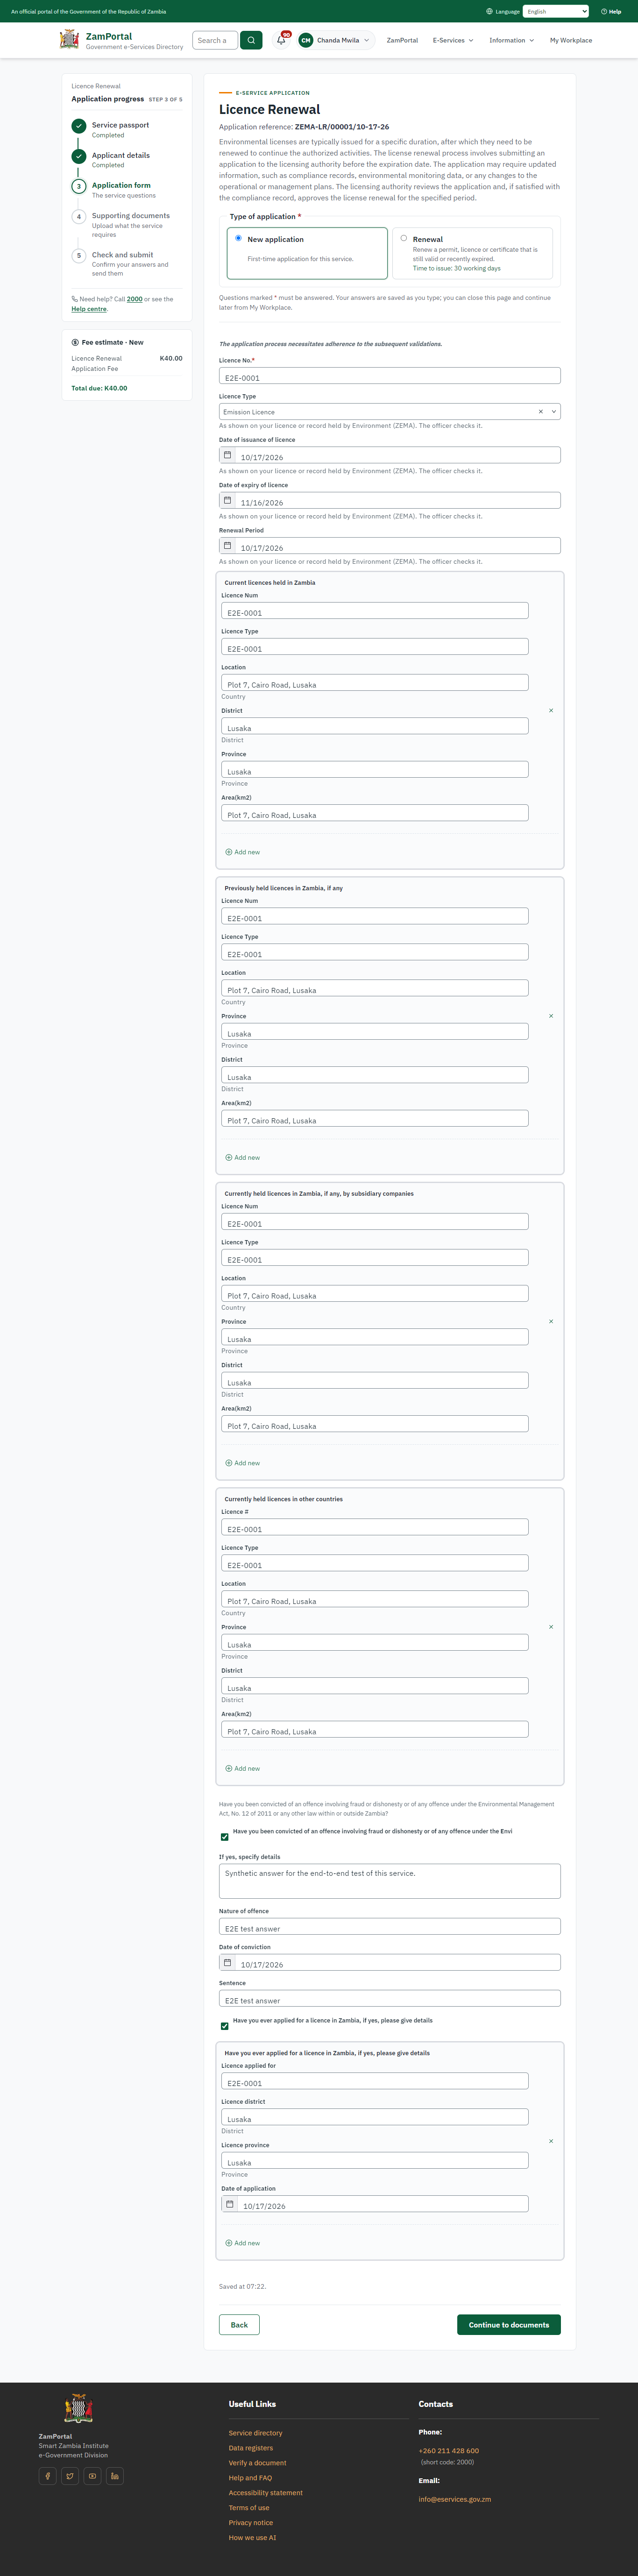Screen dimensions: 638x2576
Task: Open Help in the top bar
Action: (x=611, y=12)
